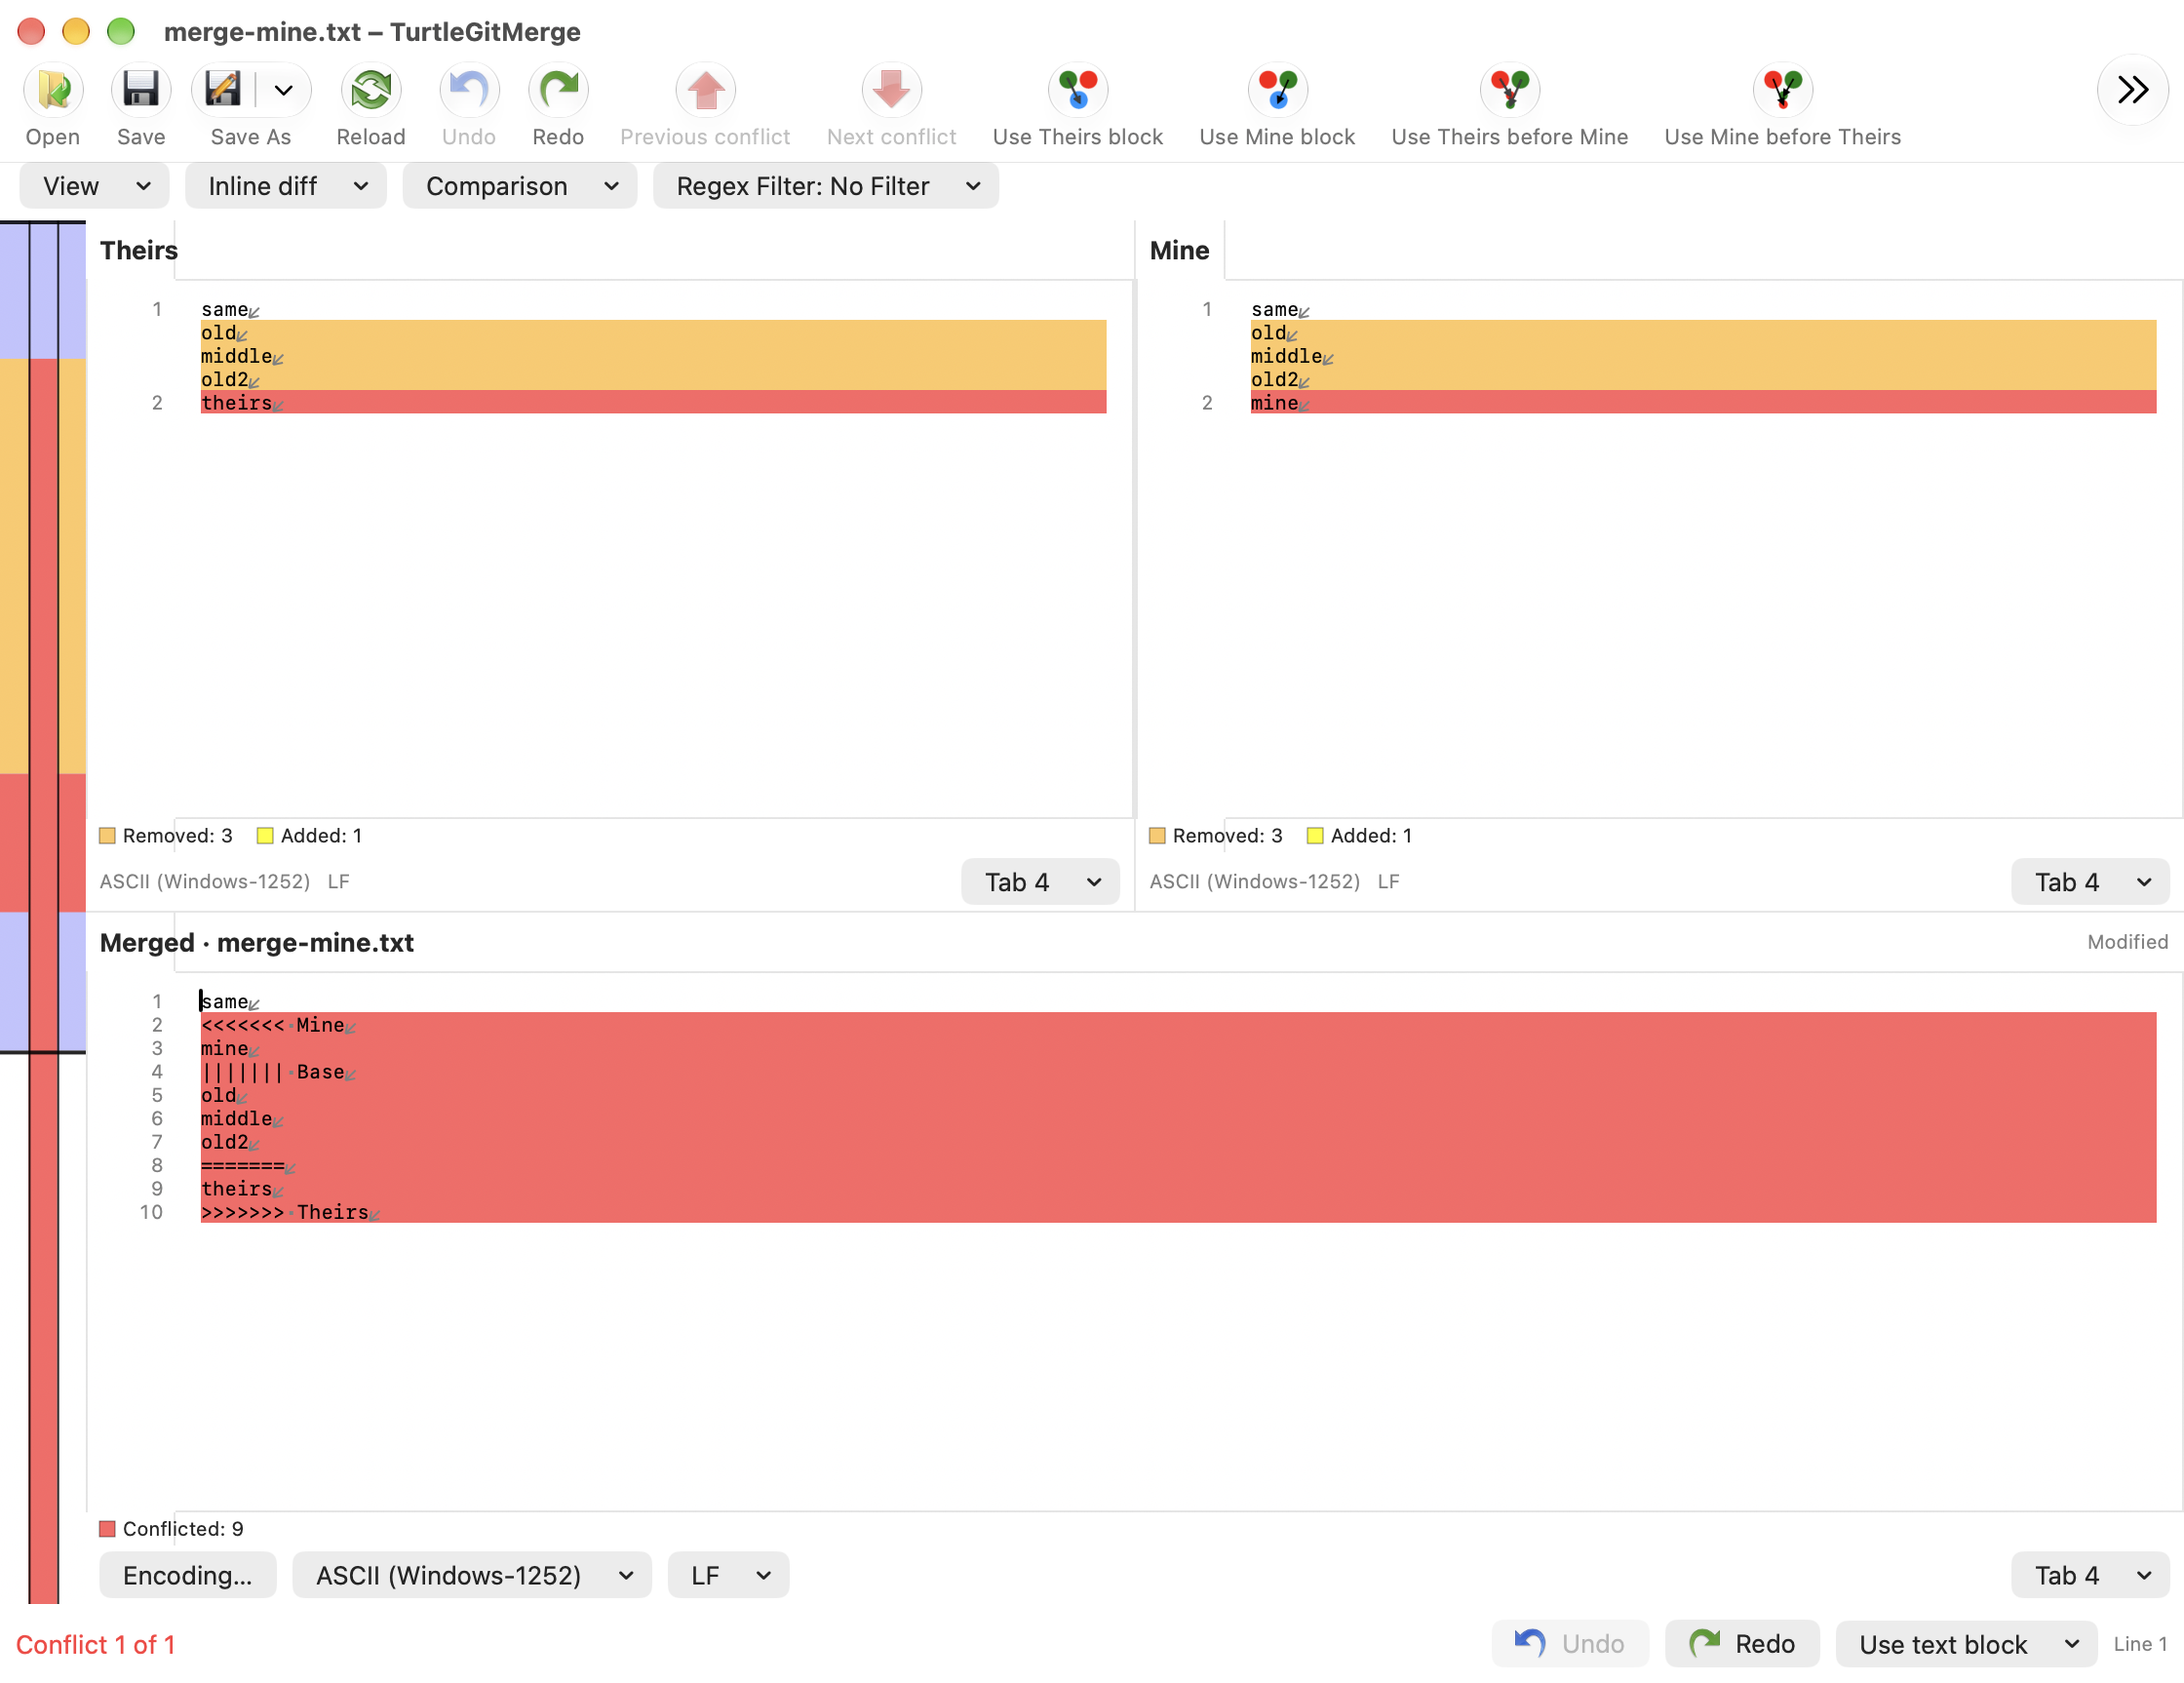
Task: Click the Conflict 1 of 1 status label
Action: click(x=96, y=1645)
